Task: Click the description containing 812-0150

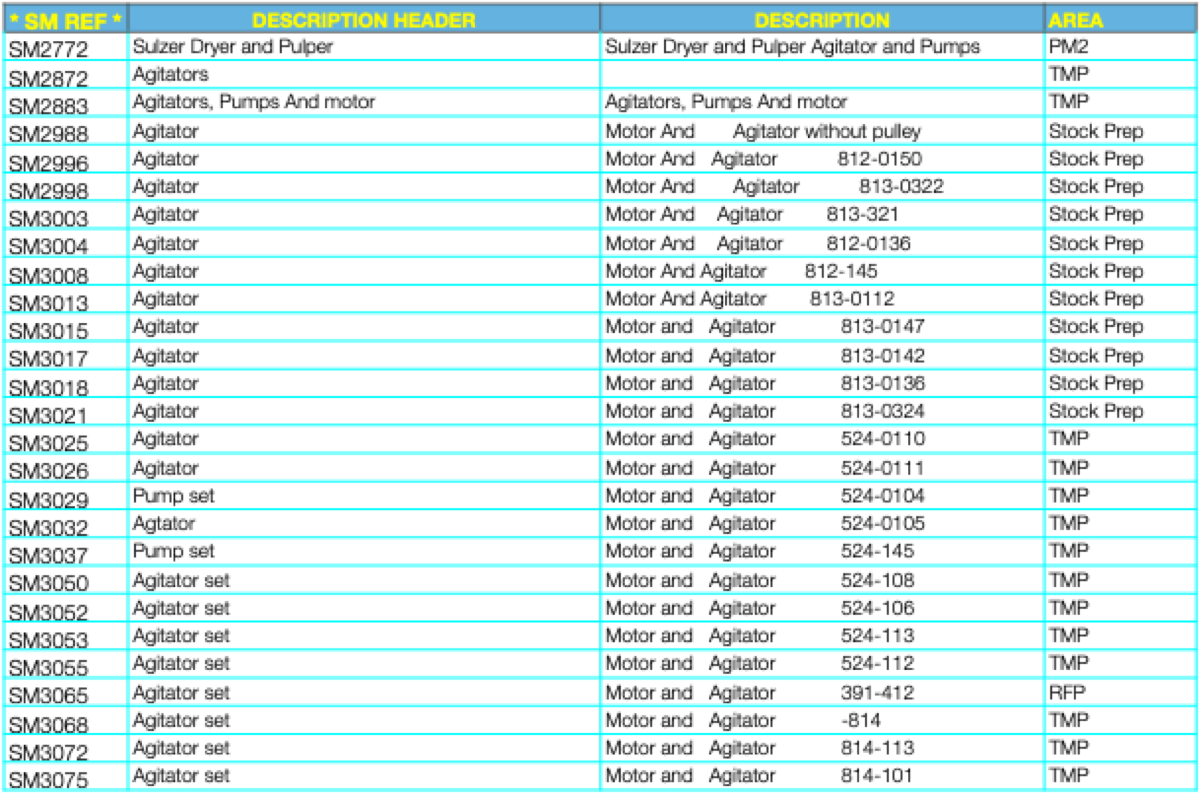Action: point(822,159)
